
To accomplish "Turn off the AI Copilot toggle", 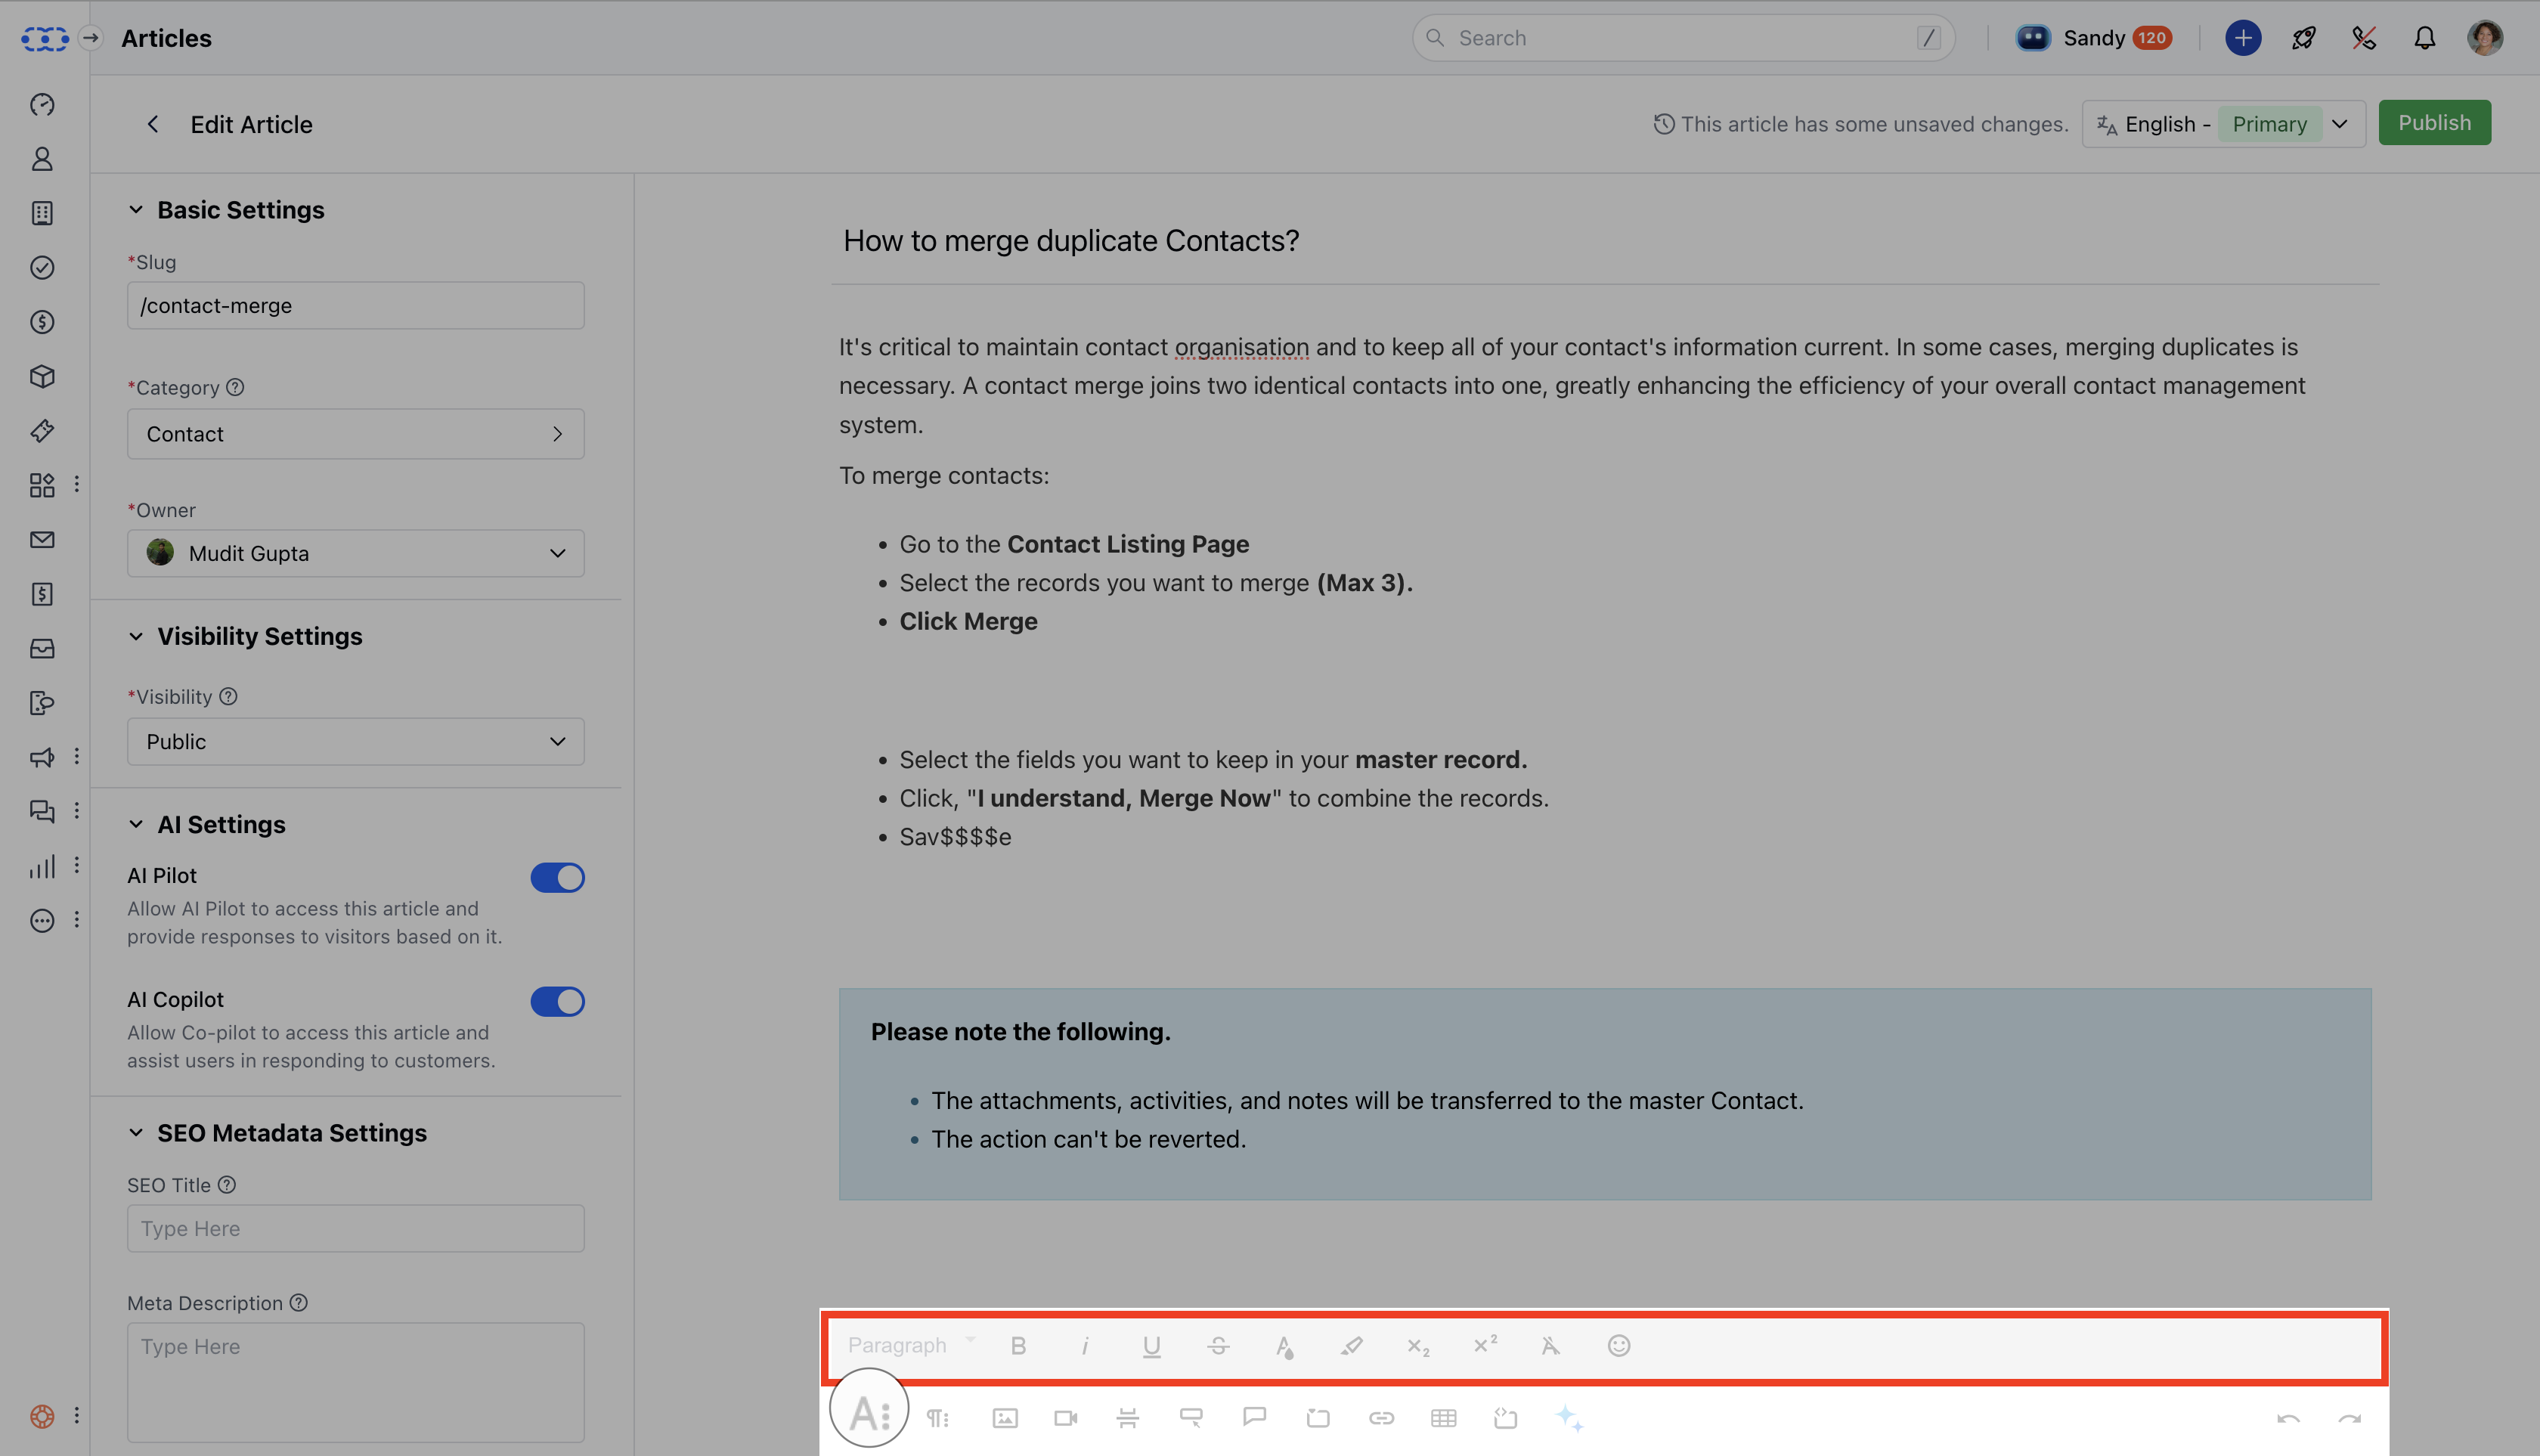I will (x=557, y=1001).
